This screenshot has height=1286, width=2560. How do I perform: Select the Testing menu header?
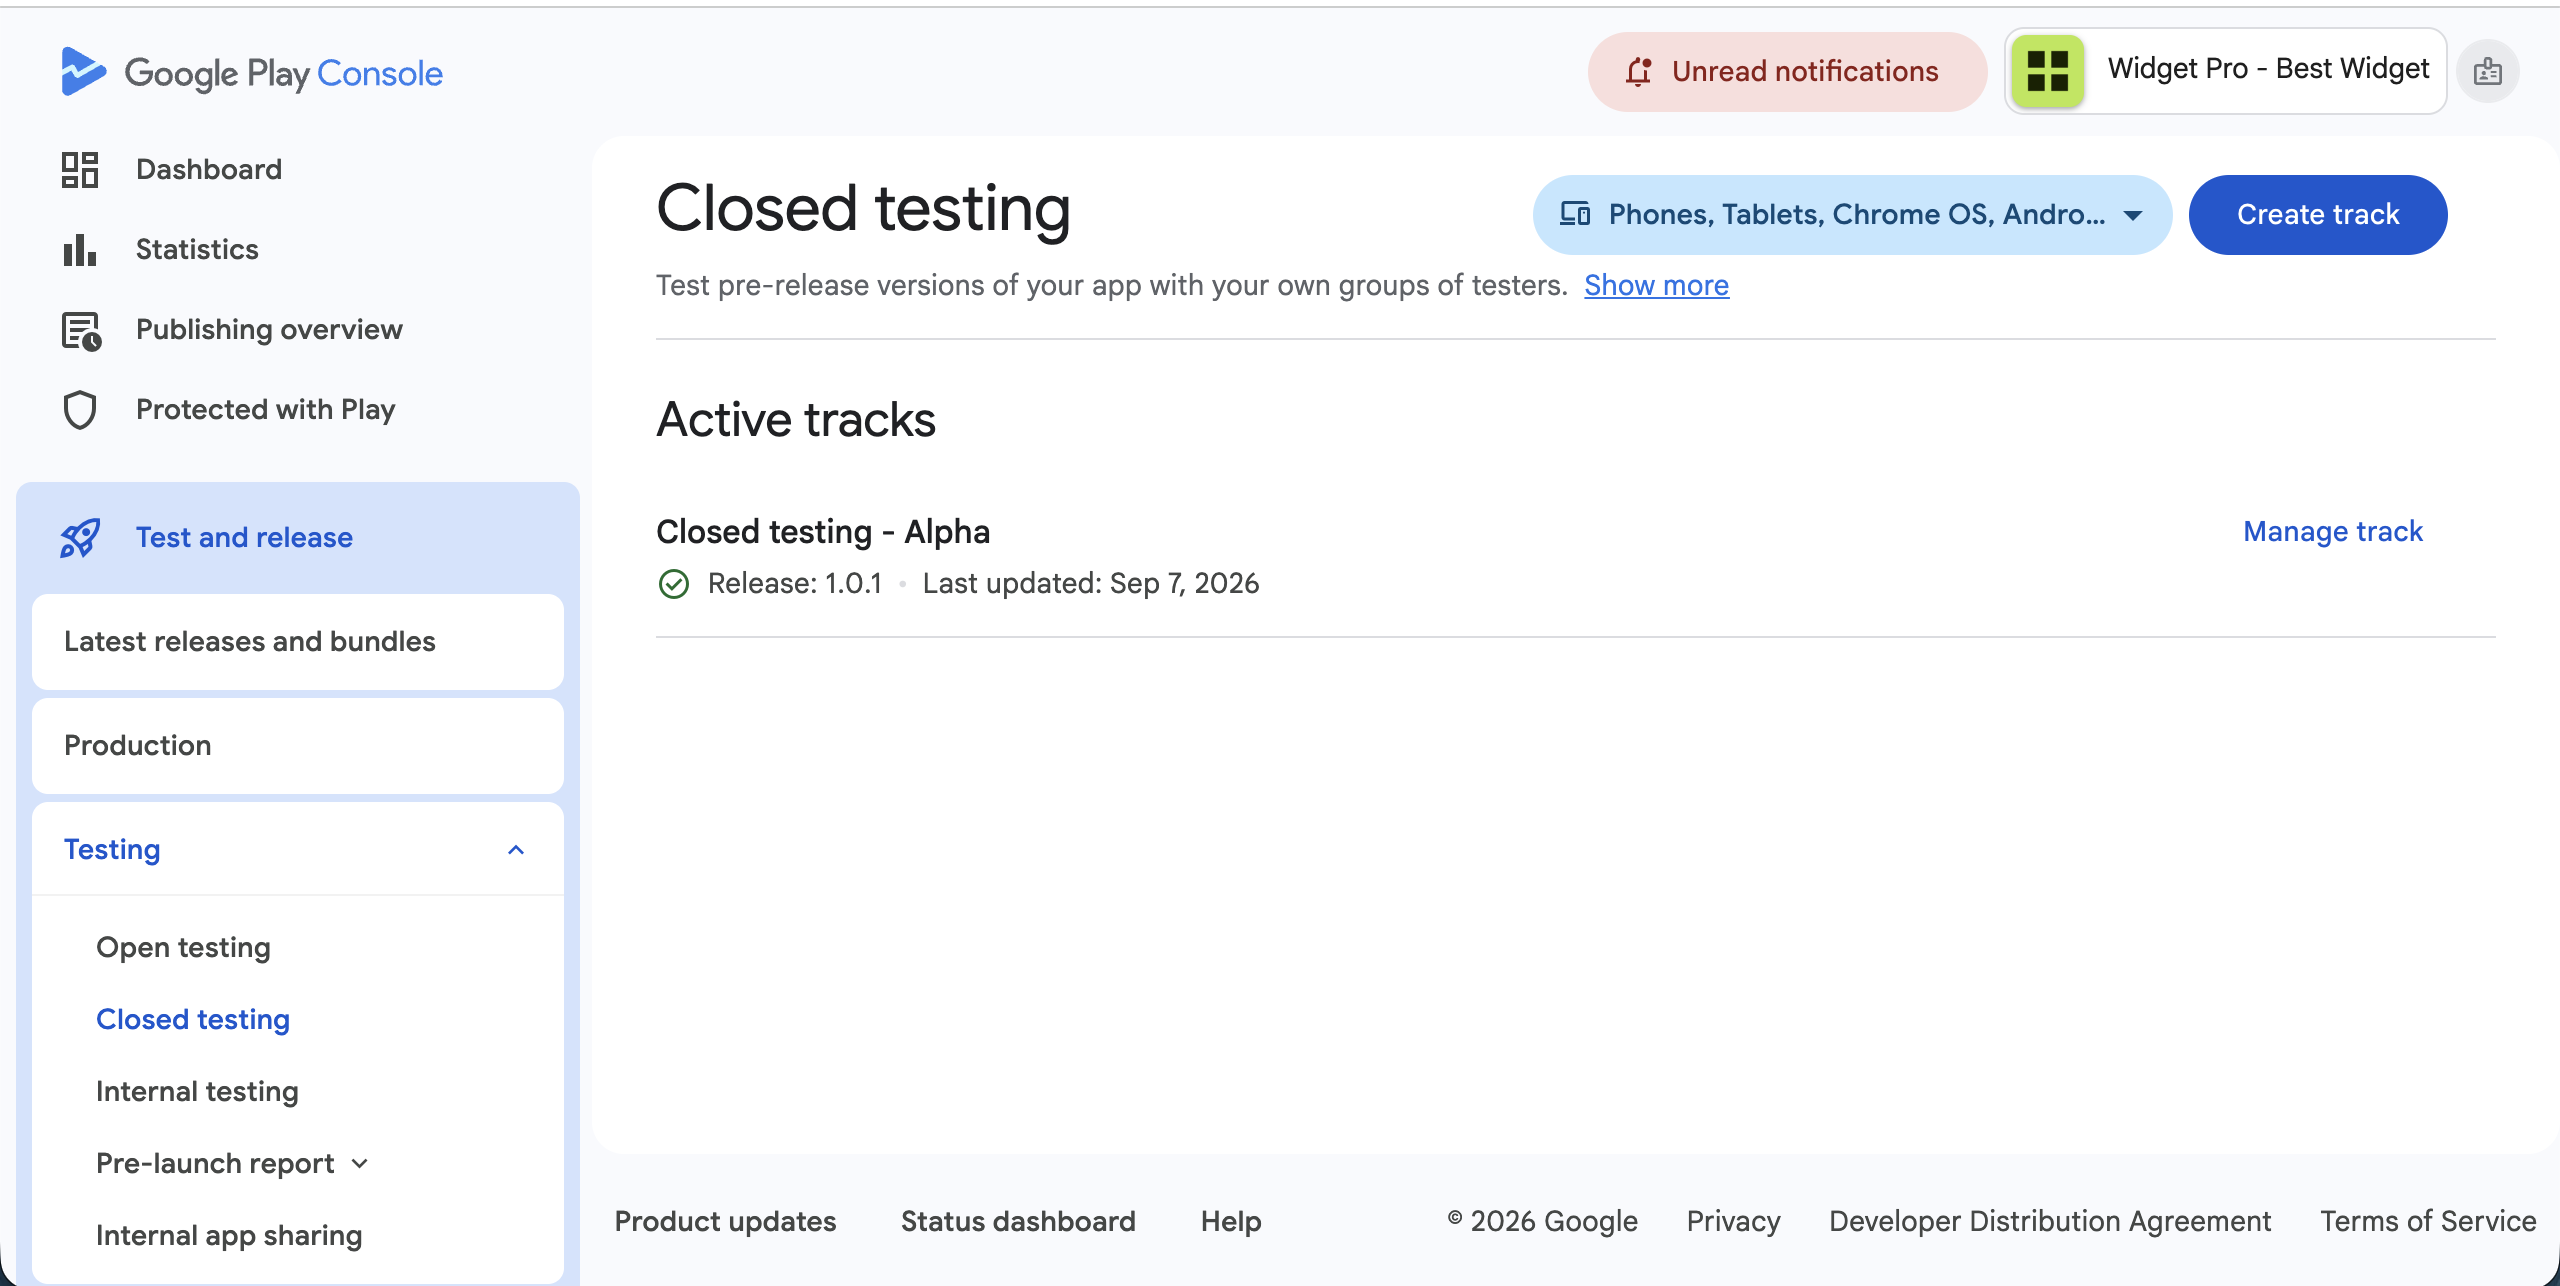pos(298,850)
